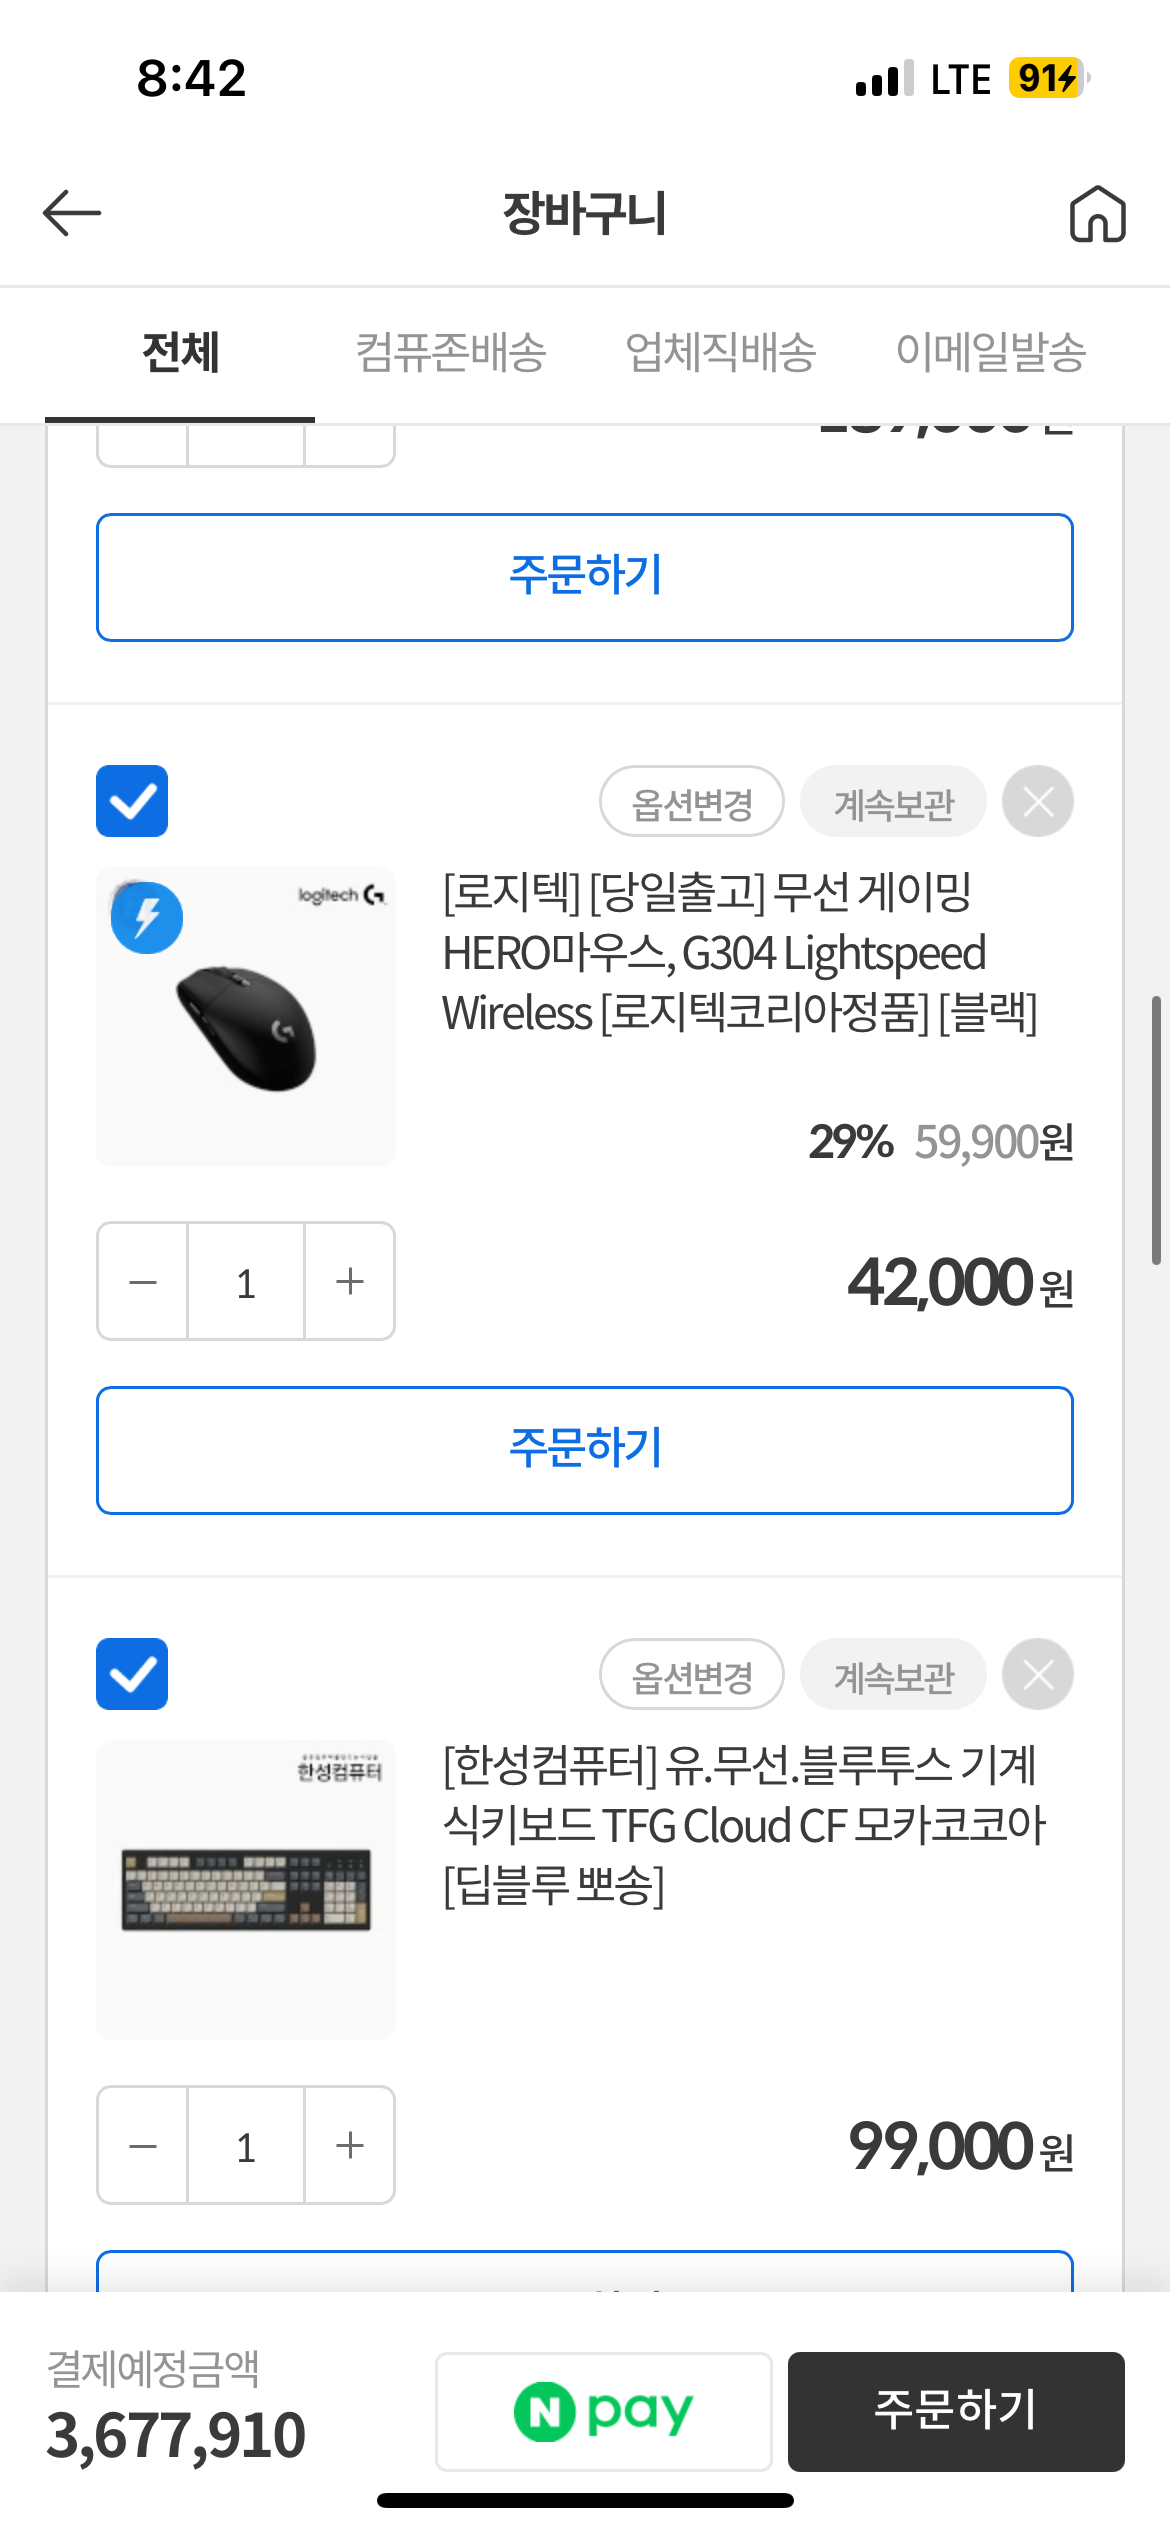Change options for Hansung keyboard

coord(692,1675)
